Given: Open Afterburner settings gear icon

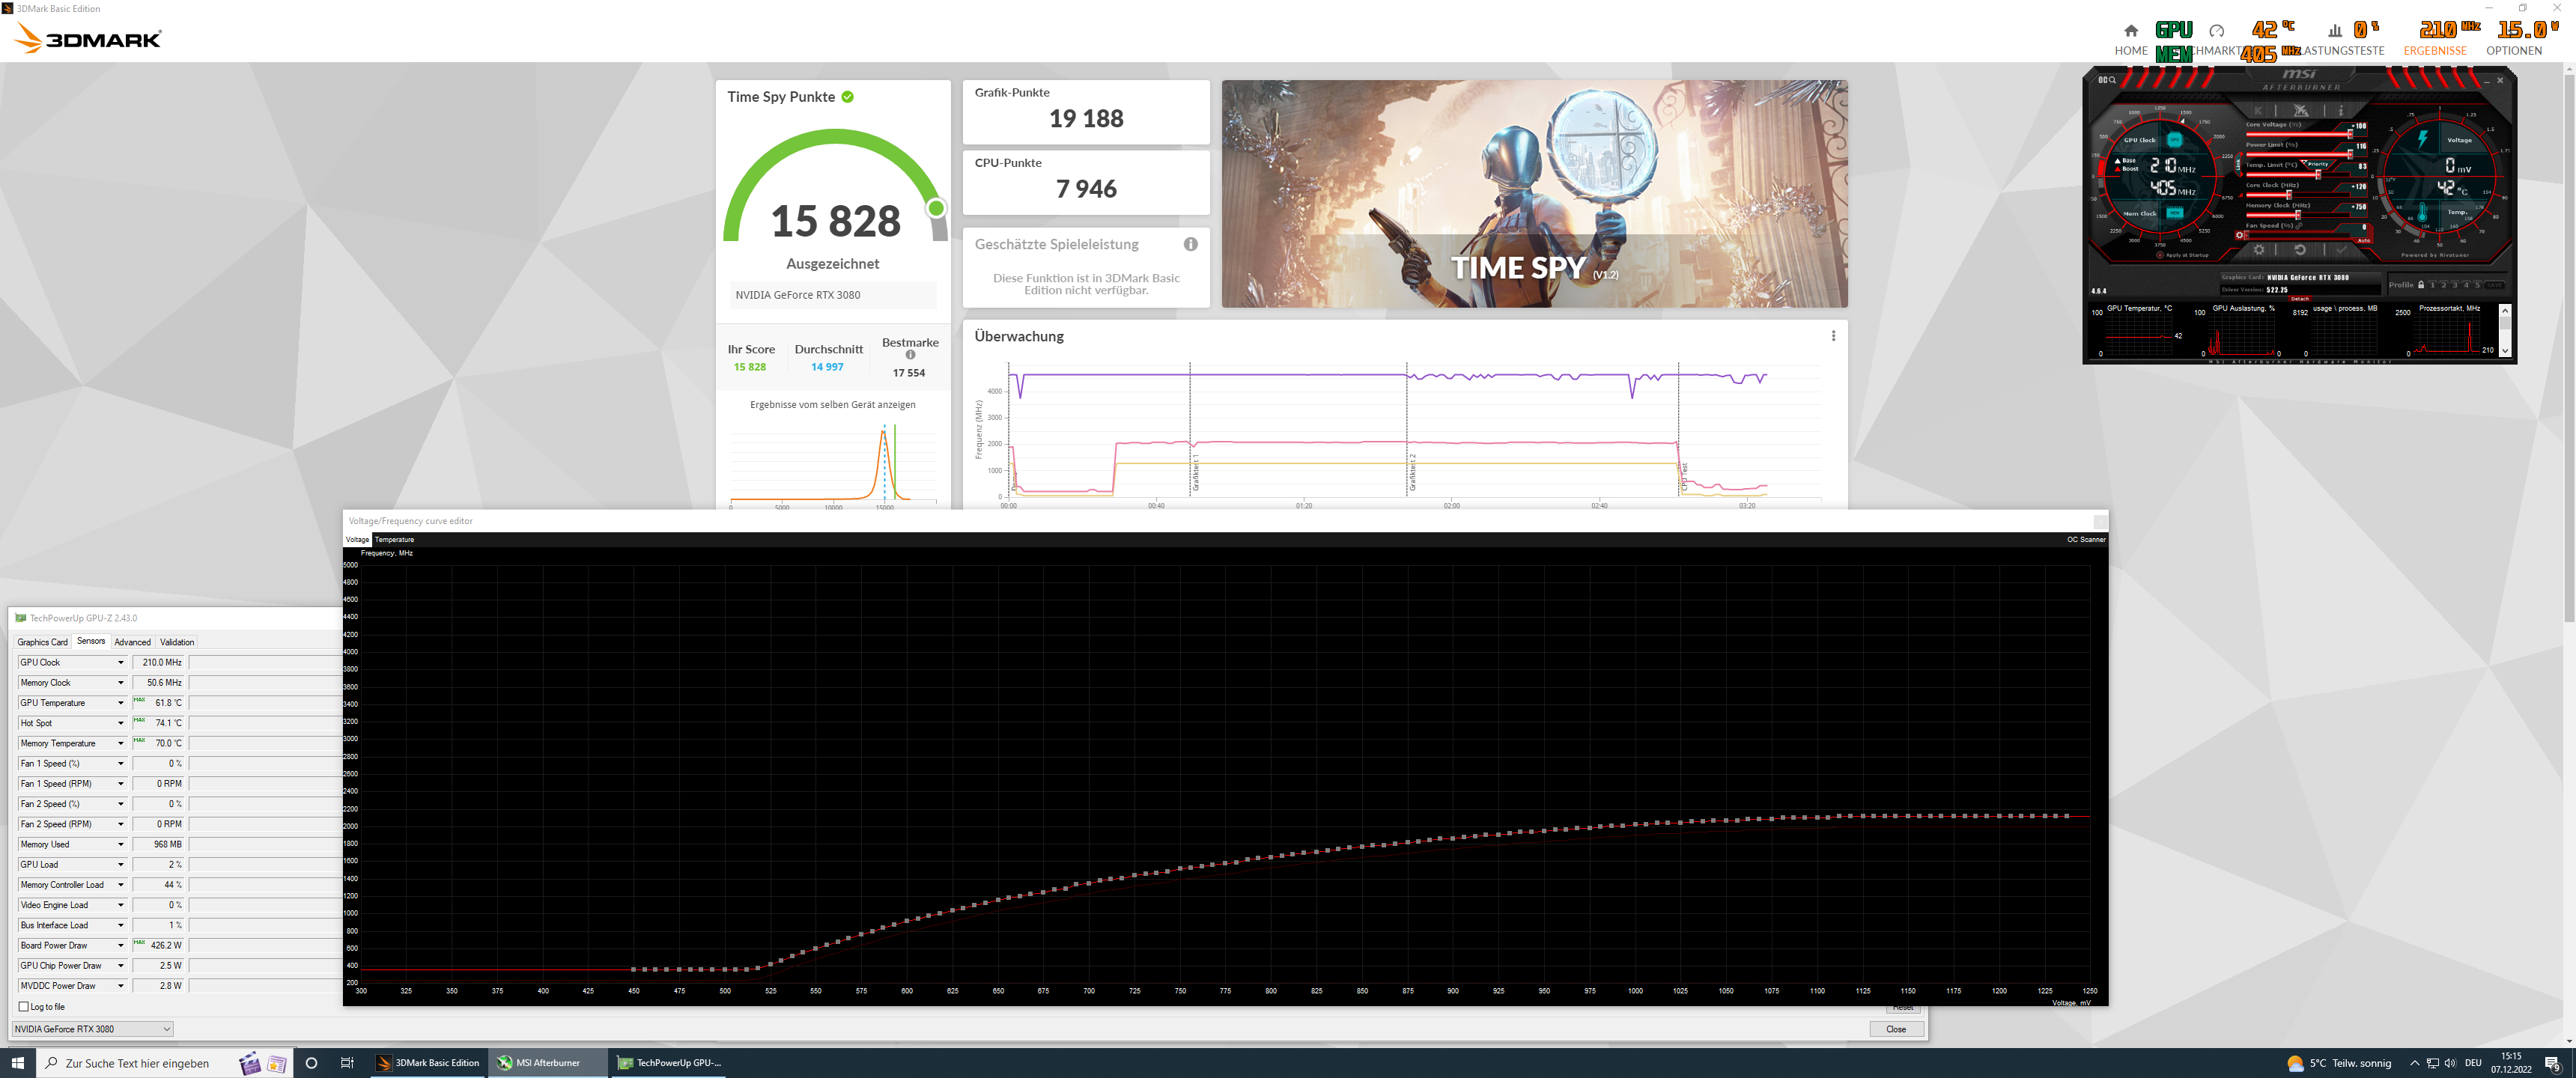Looking at the screenshot, I should point(2260,250).
